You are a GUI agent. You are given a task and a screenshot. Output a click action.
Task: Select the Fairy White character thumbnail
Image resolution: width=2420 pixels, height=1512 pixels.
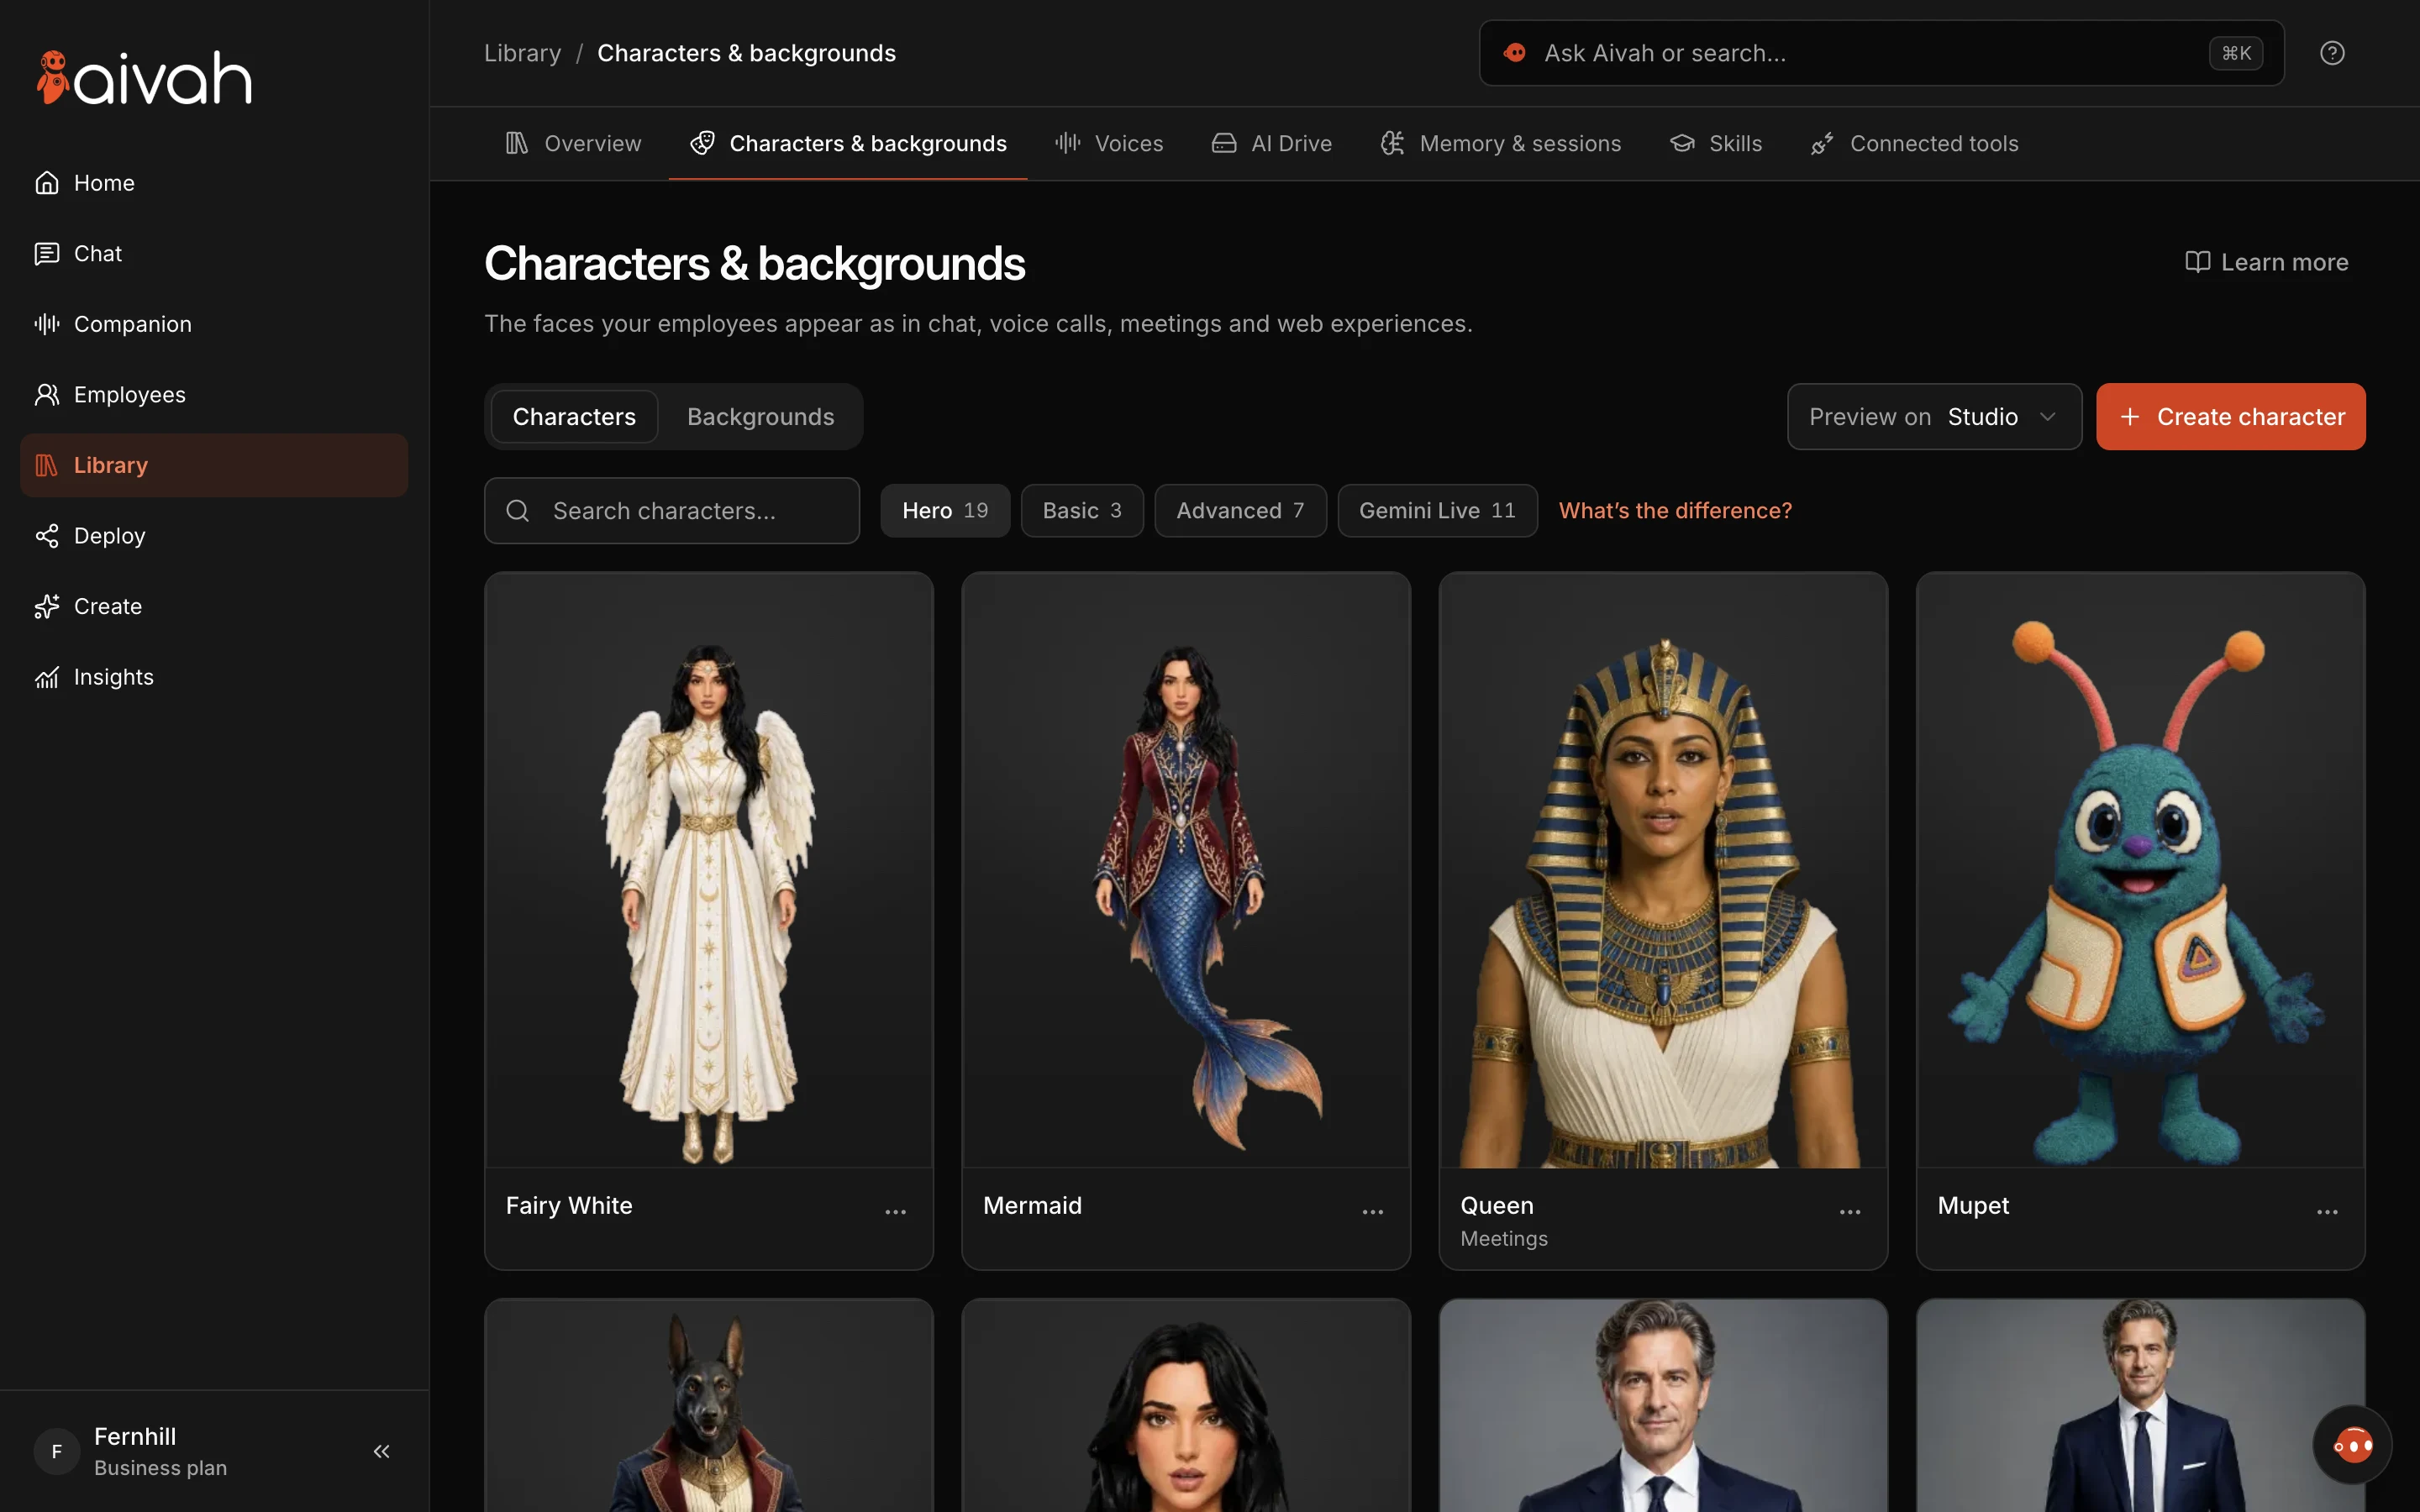[x=709, y=870]
